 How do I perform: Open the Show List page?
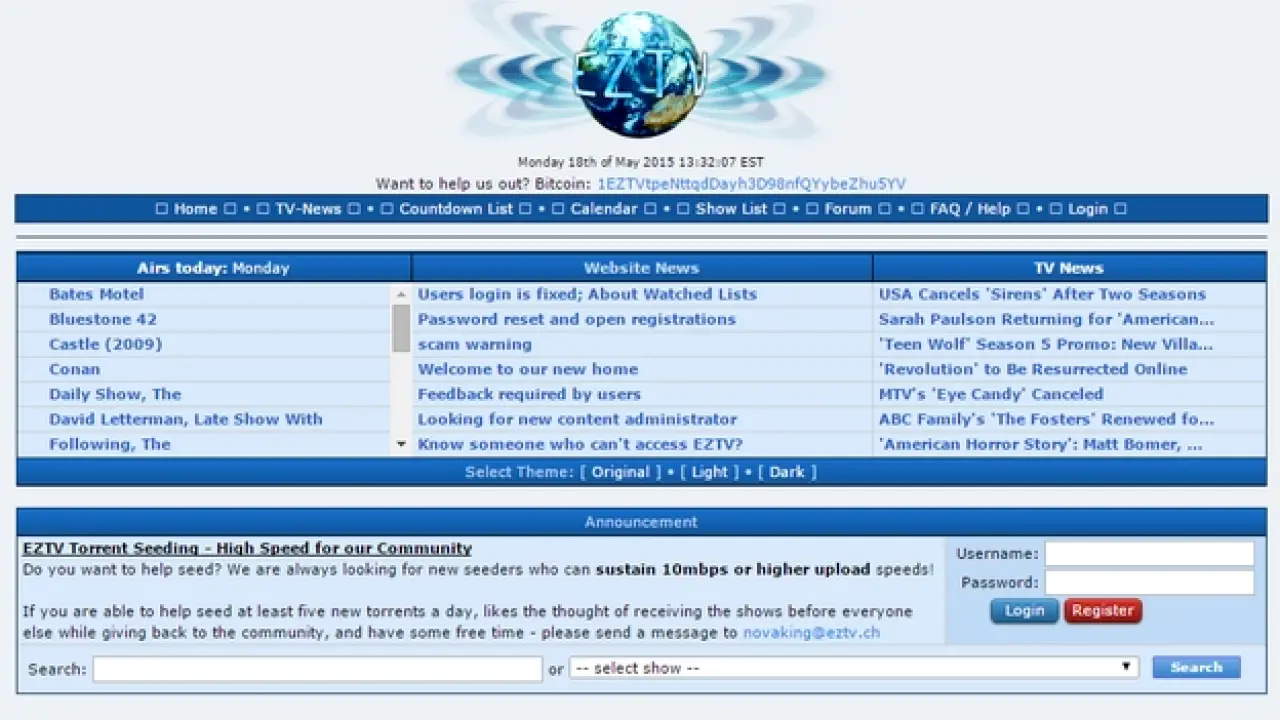click(731, 209)
